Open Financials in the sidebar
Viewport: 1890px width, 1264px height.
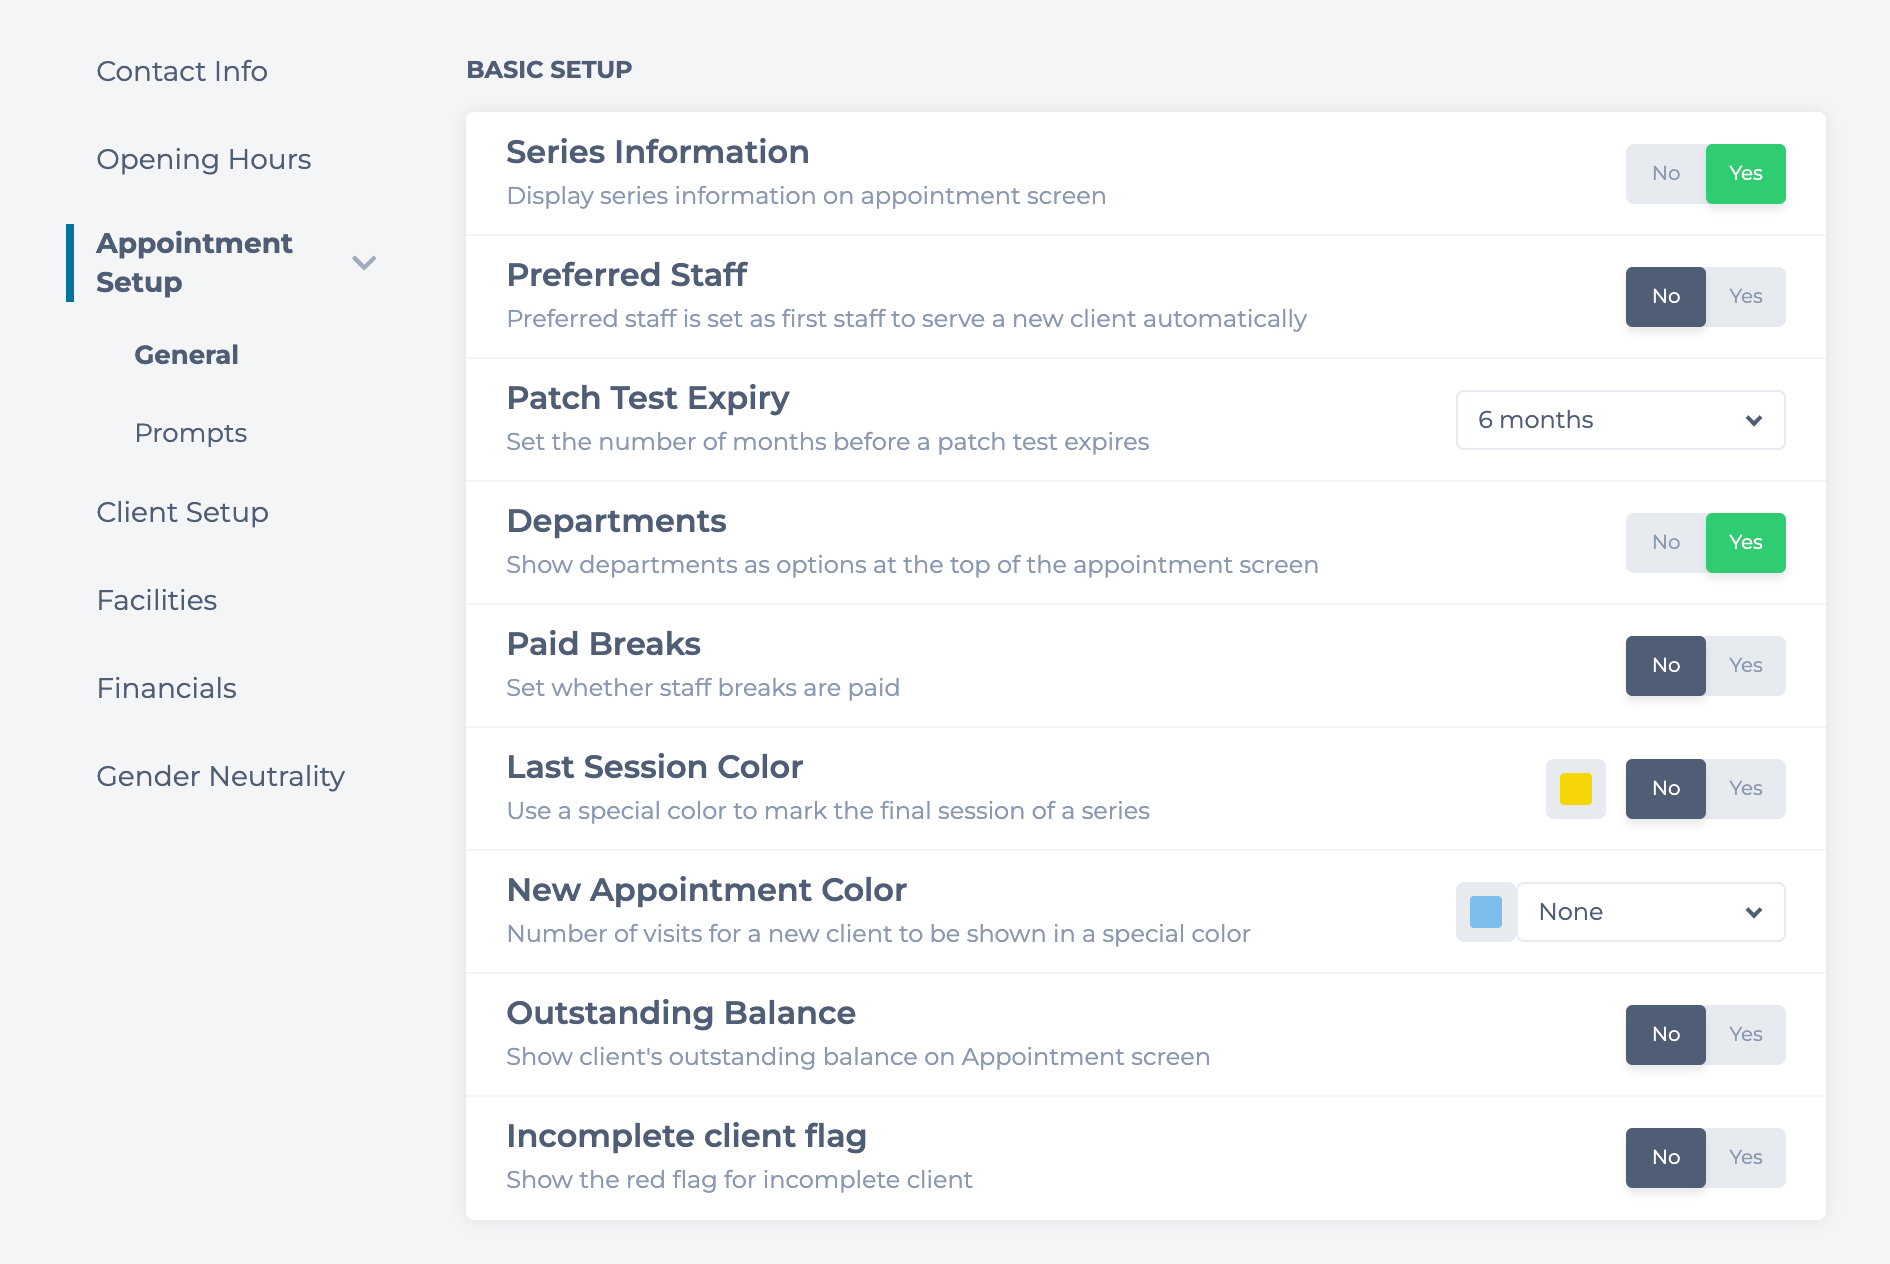[167, 689]
